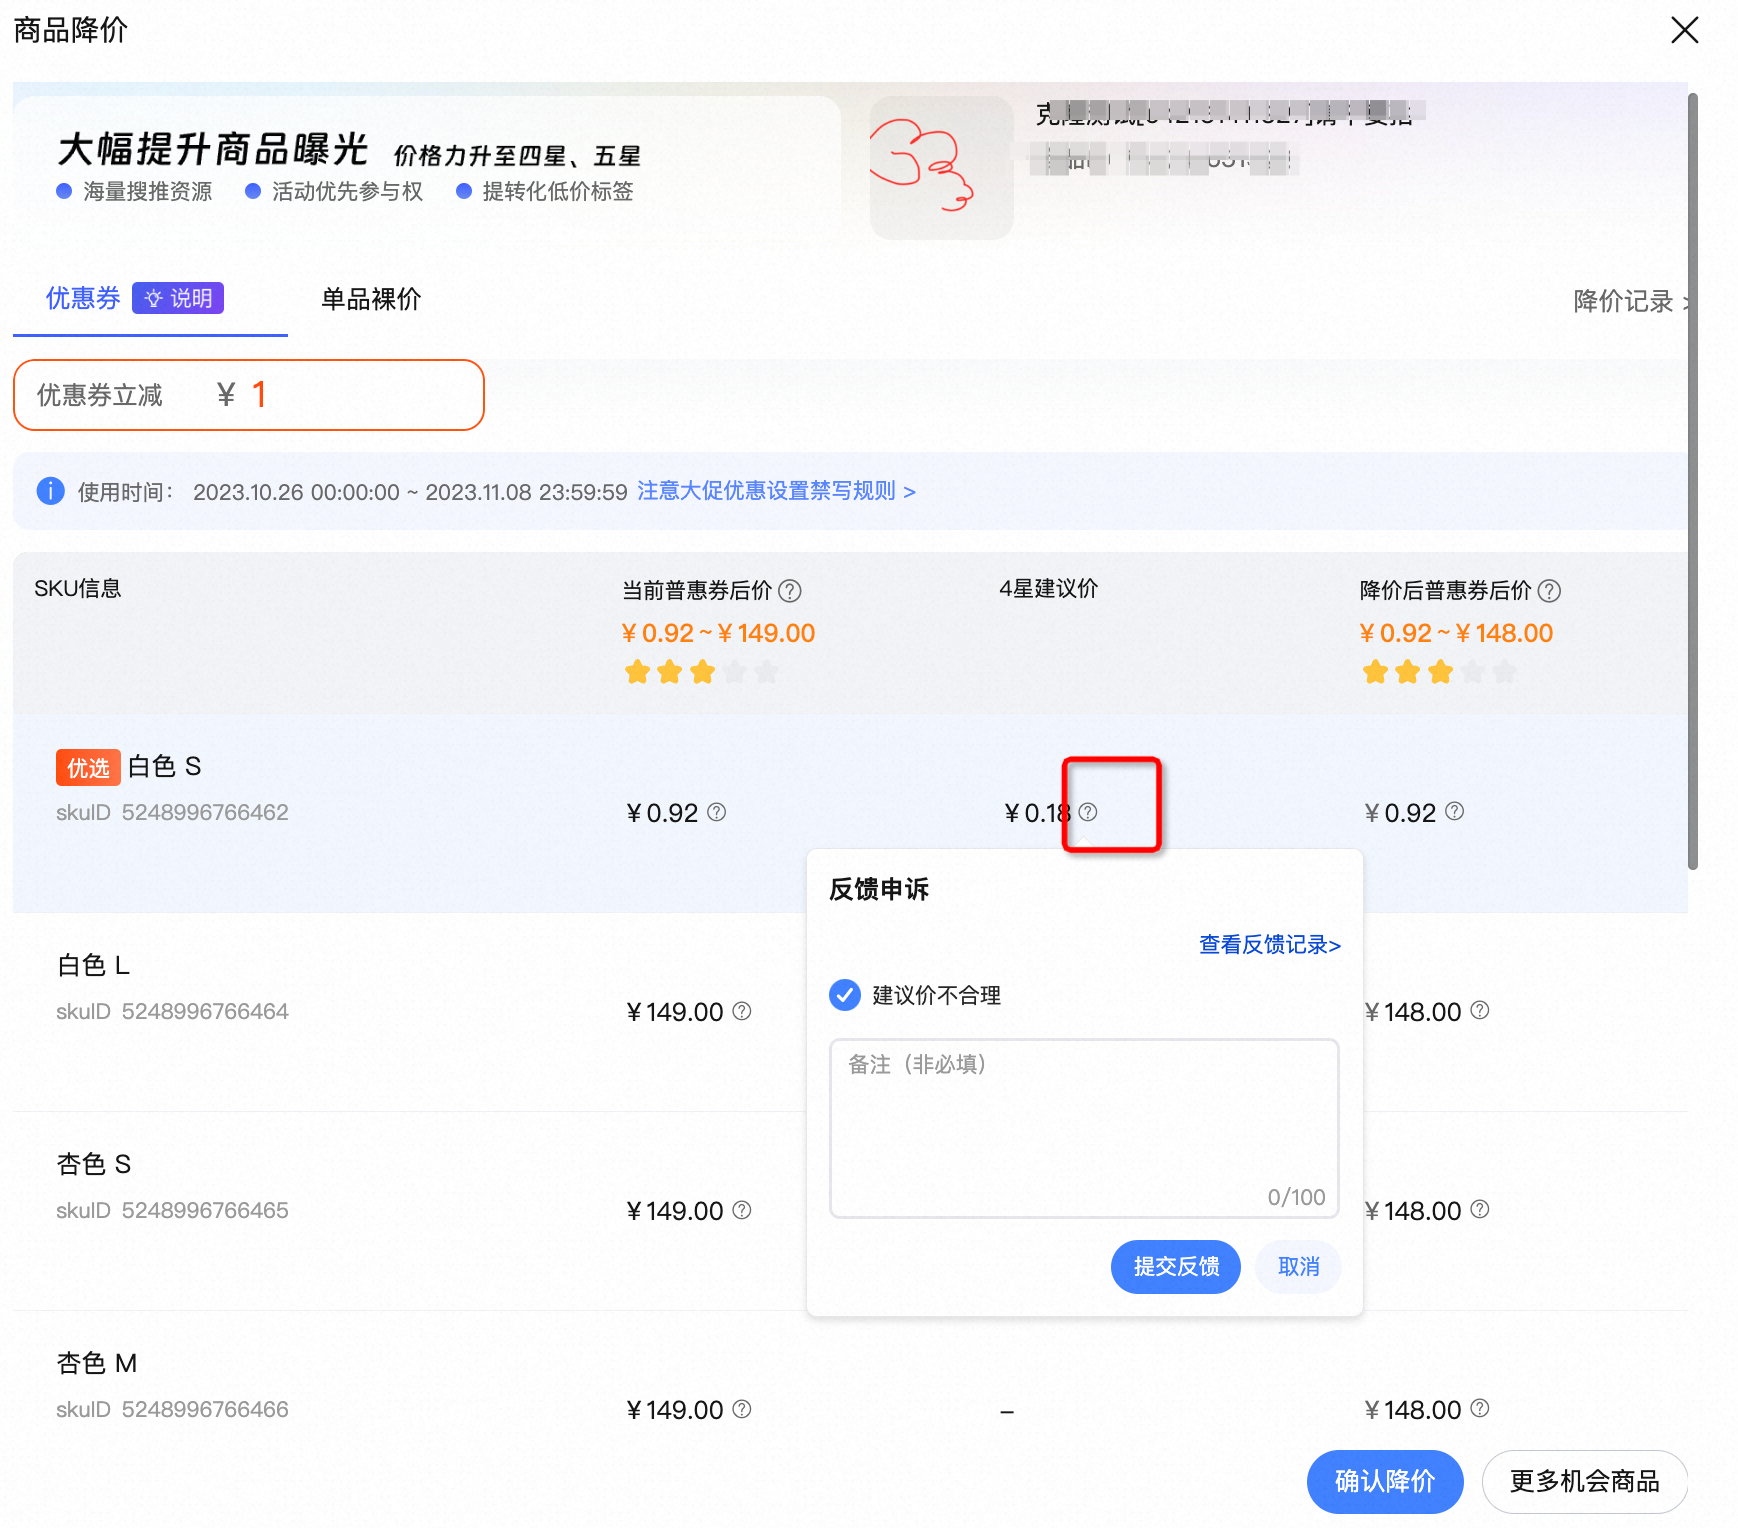Close the 商品降价 dialog
This screenshot has width=1738, height=1528.
[x=1685, y=30]
